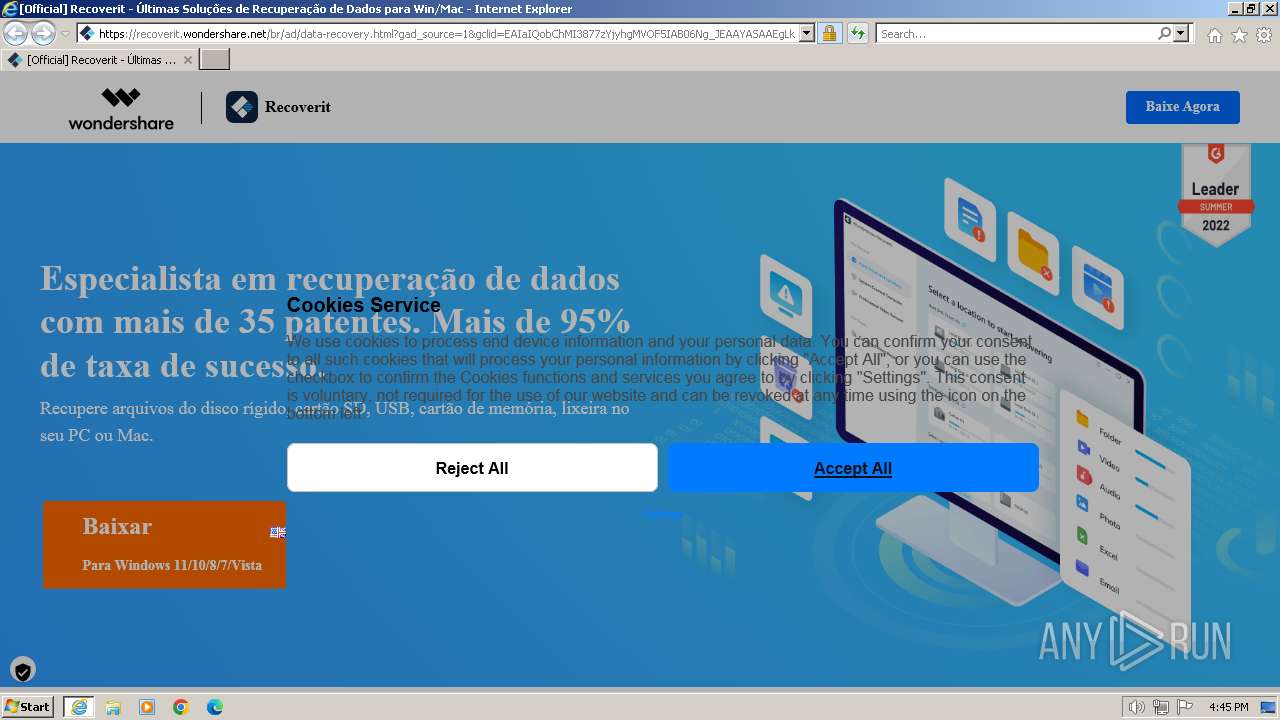This screenshot has height=720, width=1280.
Task: Click the Recoverit product logo icon
Action: (242, 107)
